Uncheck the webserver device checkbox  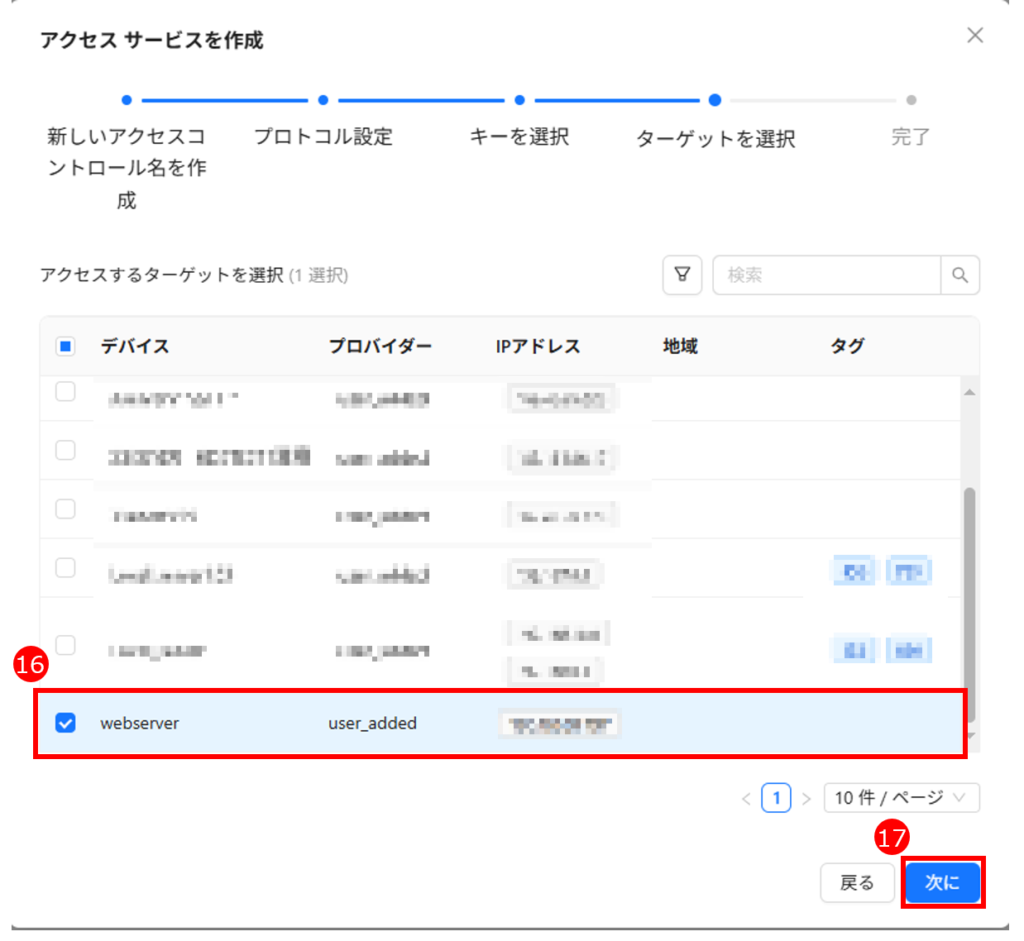[65, 722]
